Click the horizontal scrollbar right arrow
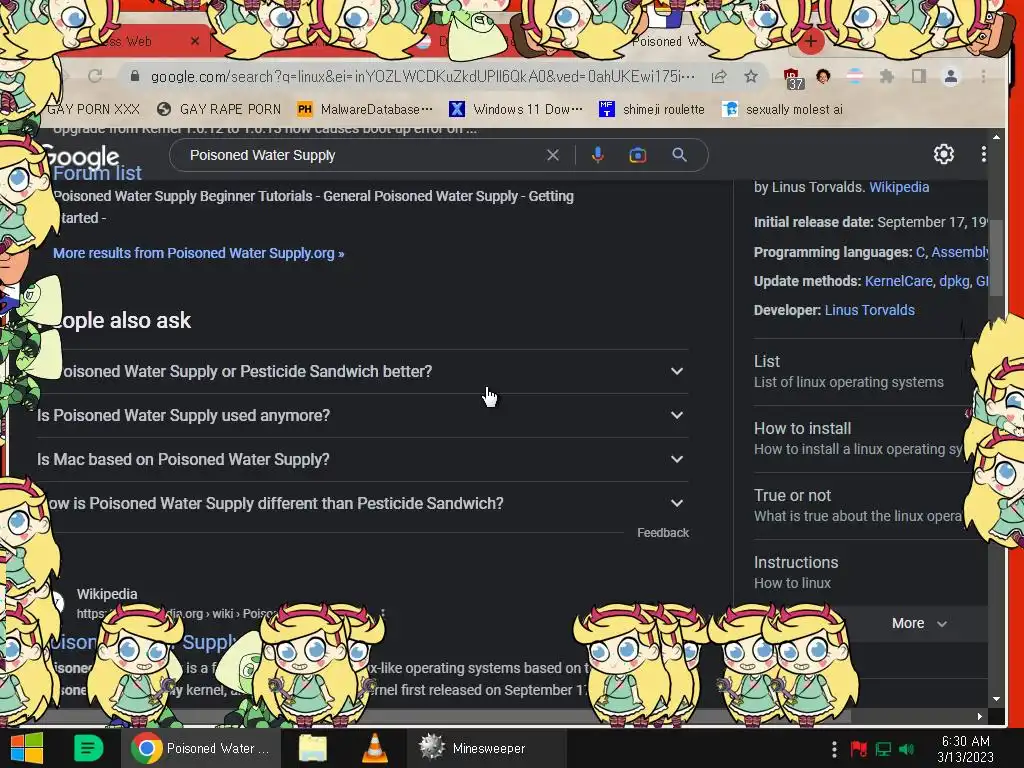Screen dimensions: 1024x768 [980, 716]
